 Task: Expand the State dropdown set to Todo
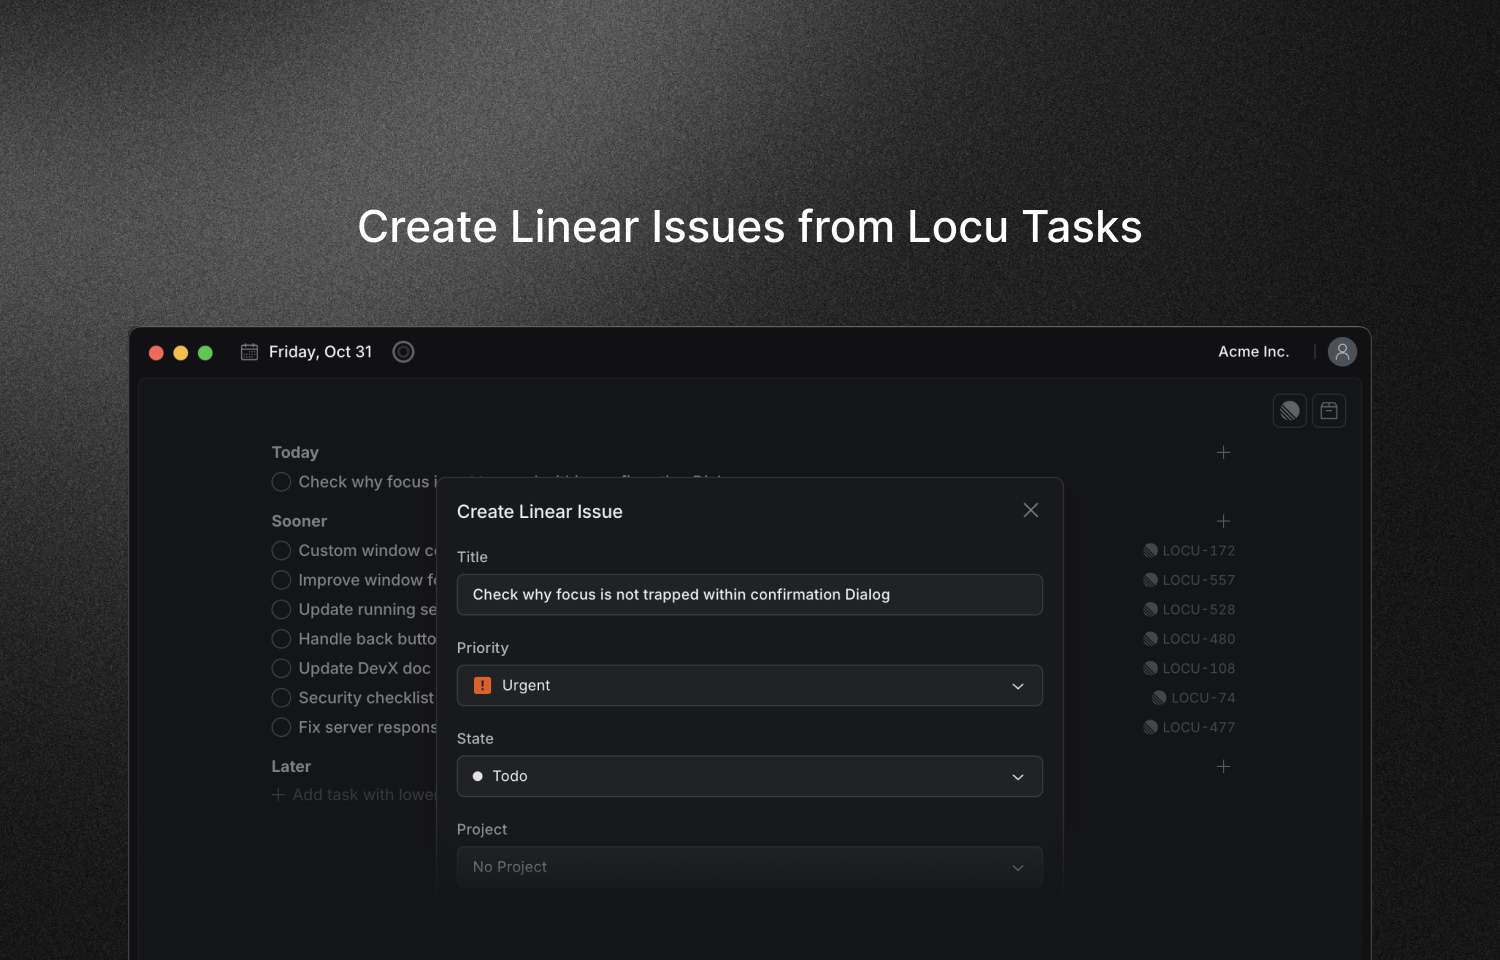pos(750,776)
